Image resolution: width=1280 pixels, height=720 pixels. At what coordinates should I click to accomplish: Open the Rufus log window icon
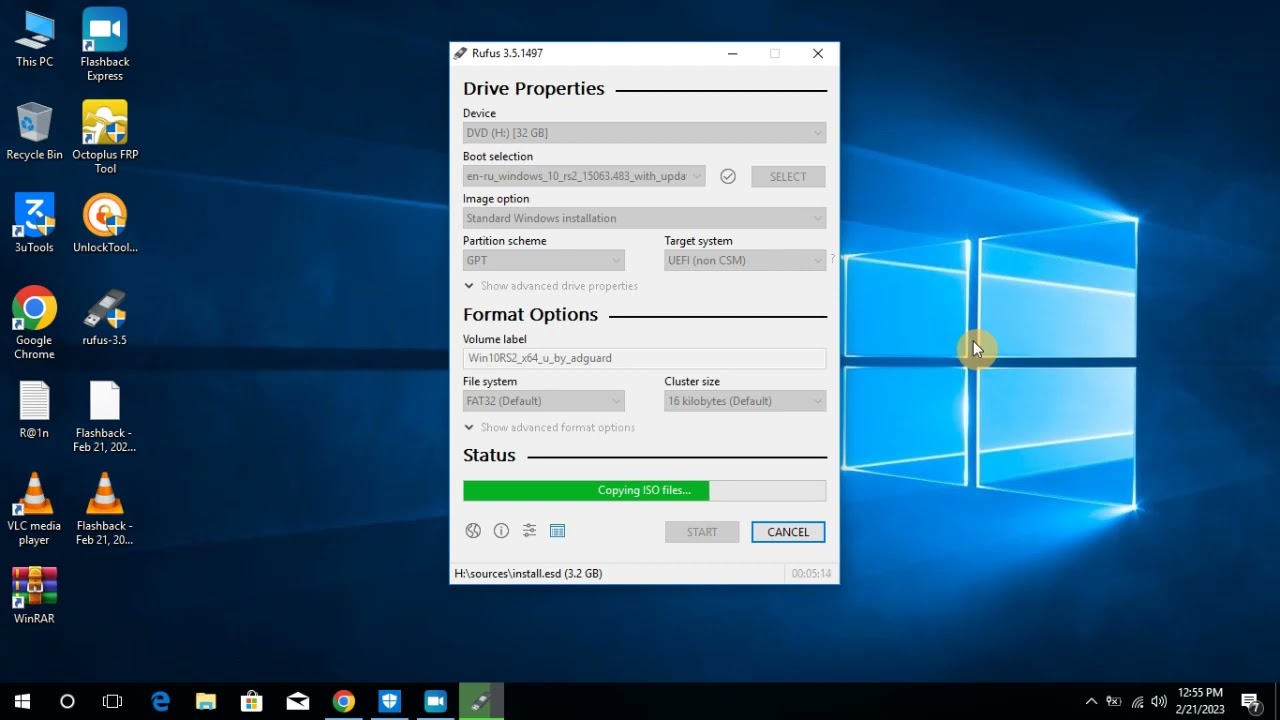(x=558, y=531)
